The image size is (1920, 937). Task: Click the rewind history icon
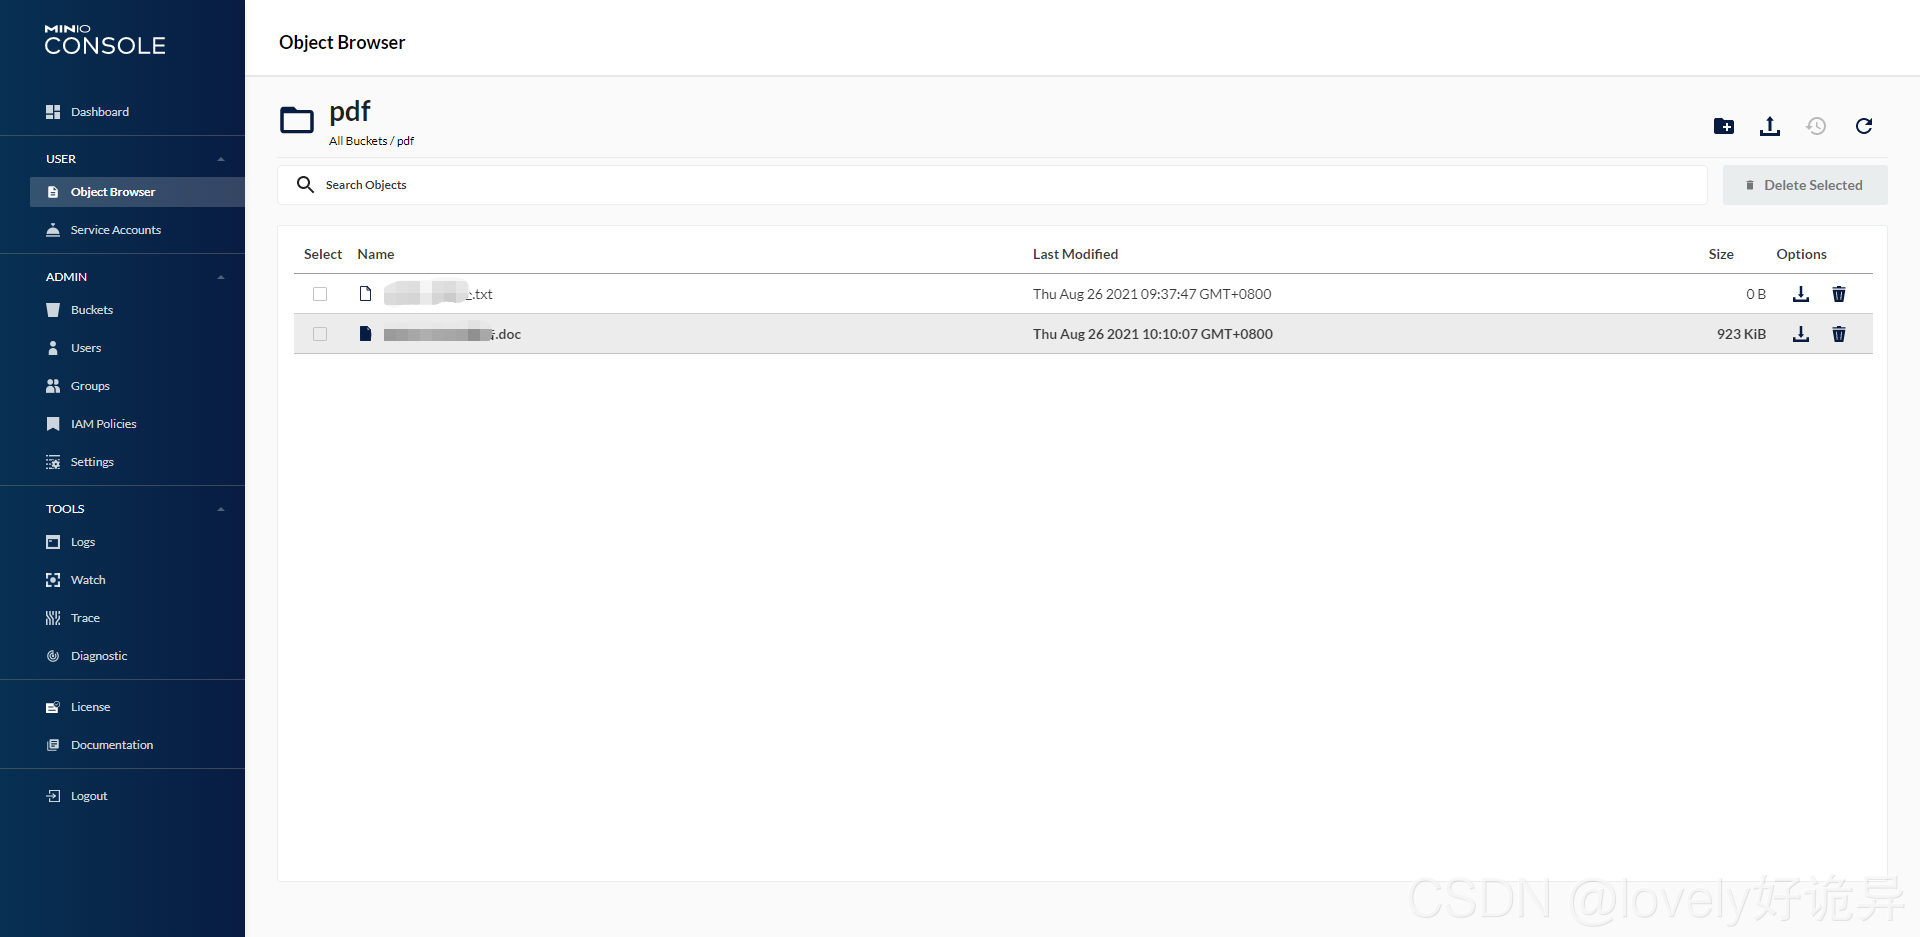[1816, 126]
